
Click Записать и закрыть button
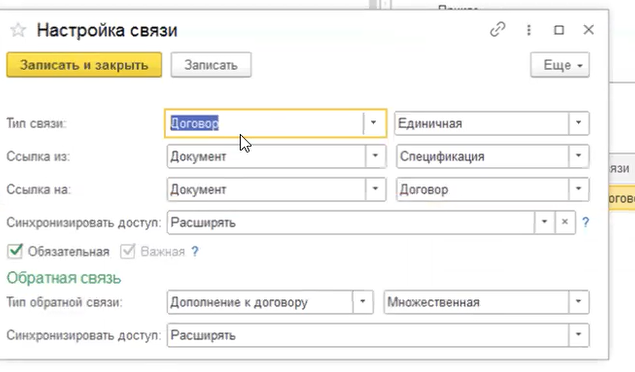84,65
